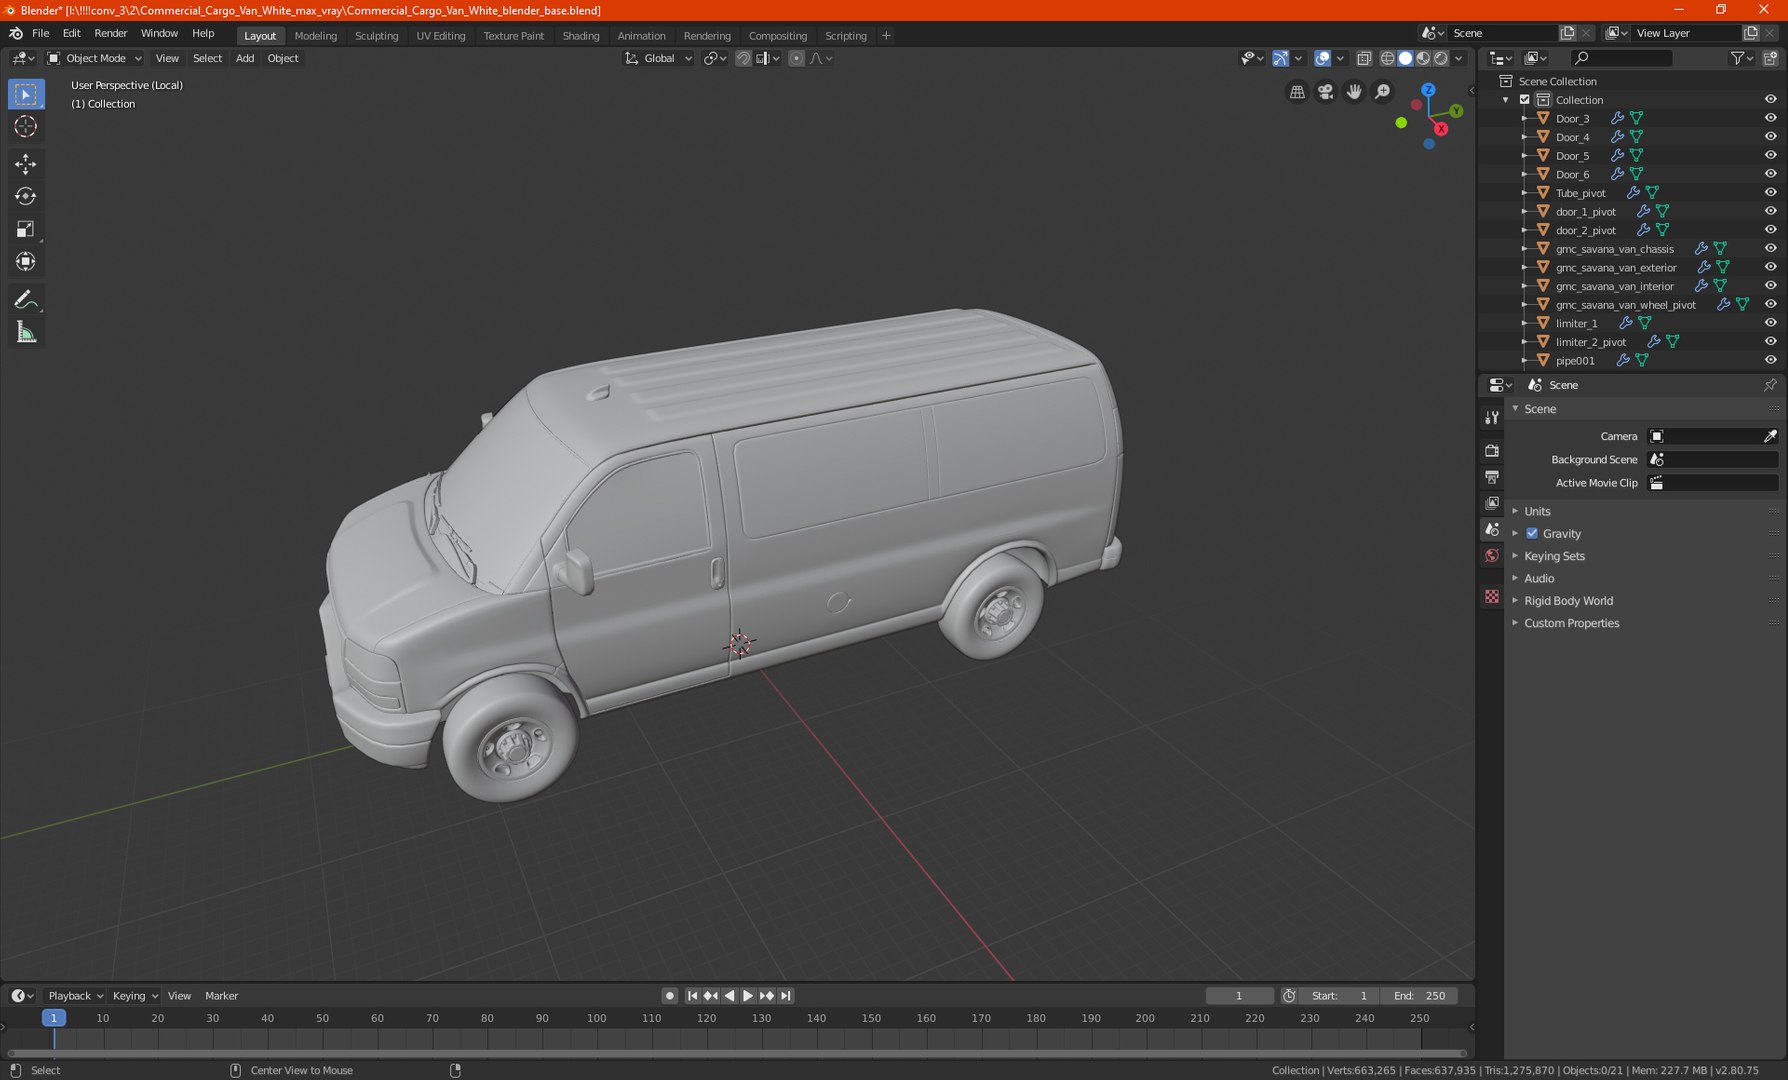Jump to the end frame
This screenshot has width=1788, height=1080.
(x=786, y=996)
